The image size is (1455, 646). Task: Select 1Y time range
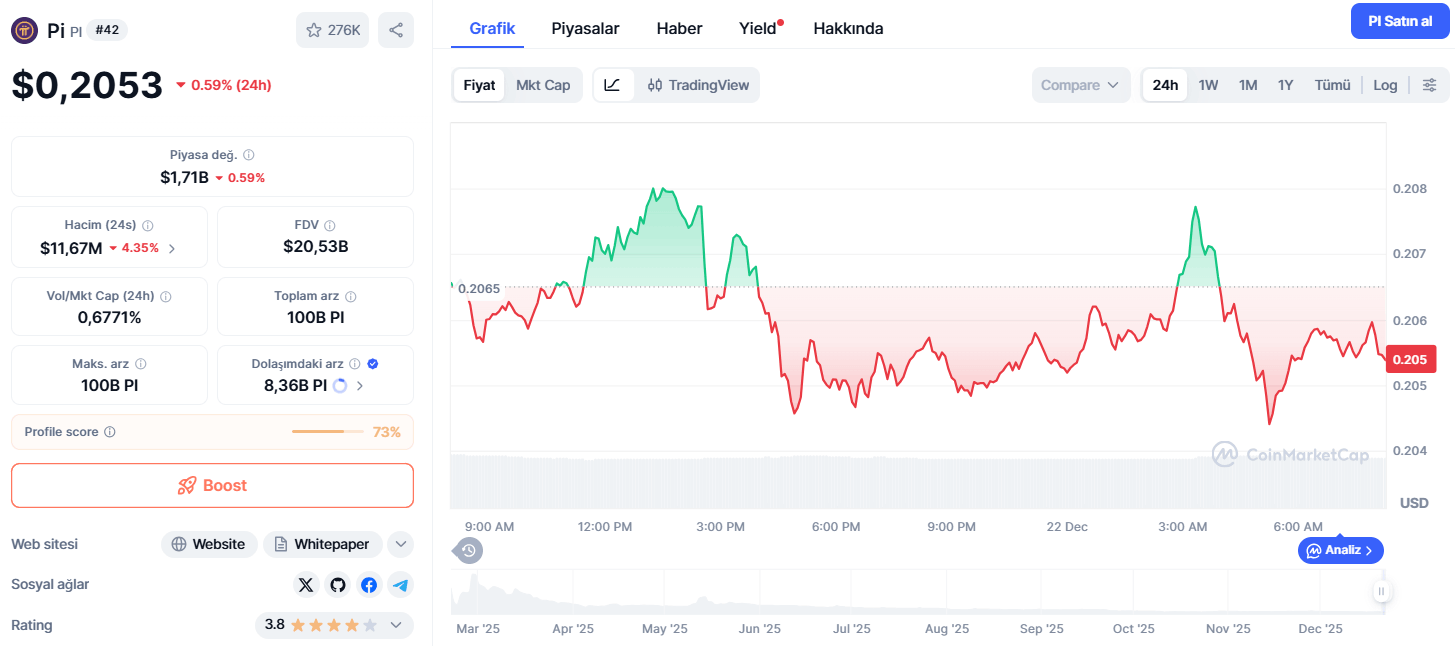(1286, 85)
